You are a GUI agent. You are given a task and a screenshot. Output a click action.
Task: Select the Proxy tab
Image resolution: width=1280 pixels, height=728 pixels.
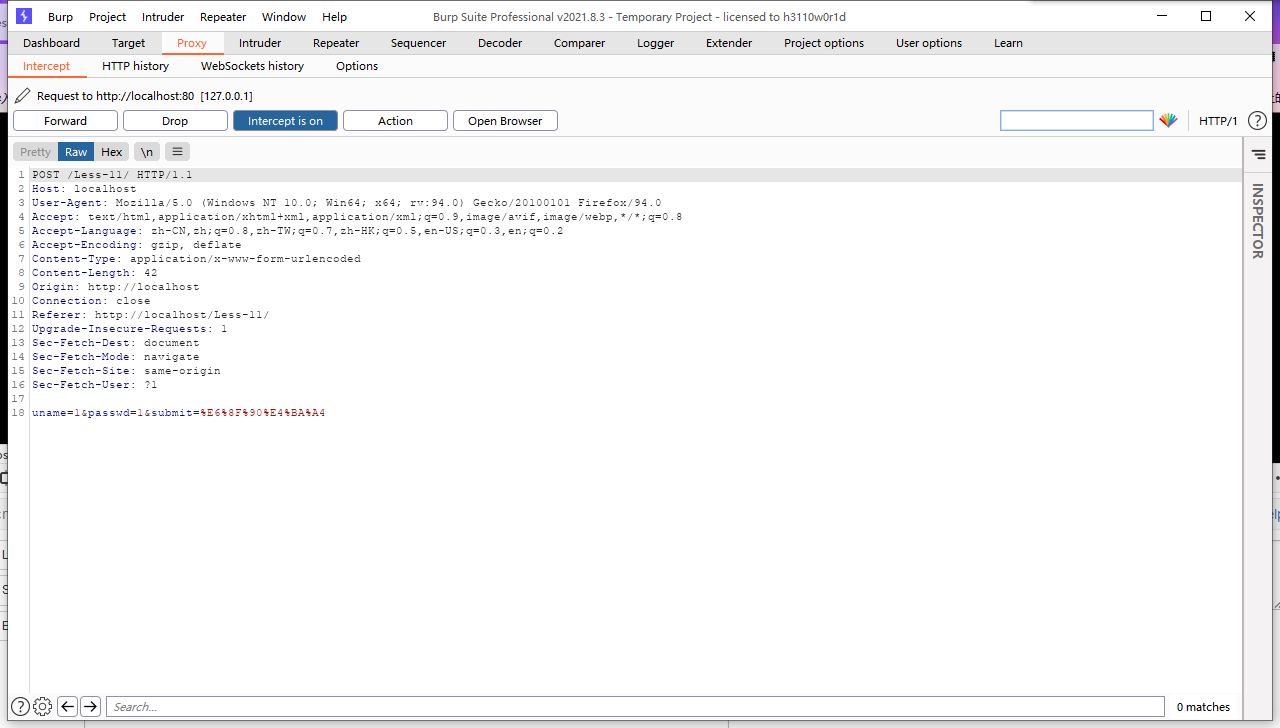[192, 43]
